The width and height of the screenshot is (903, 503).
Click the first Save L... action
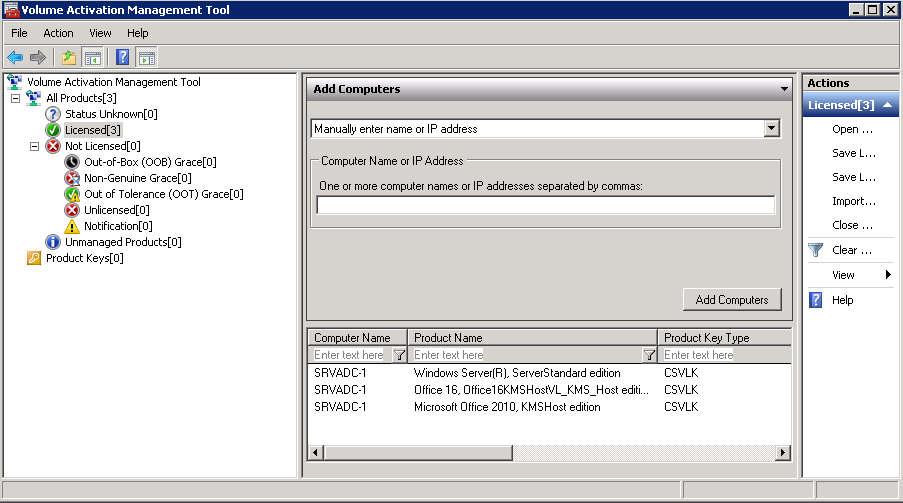pyautogui.click(x=853, y=153)
